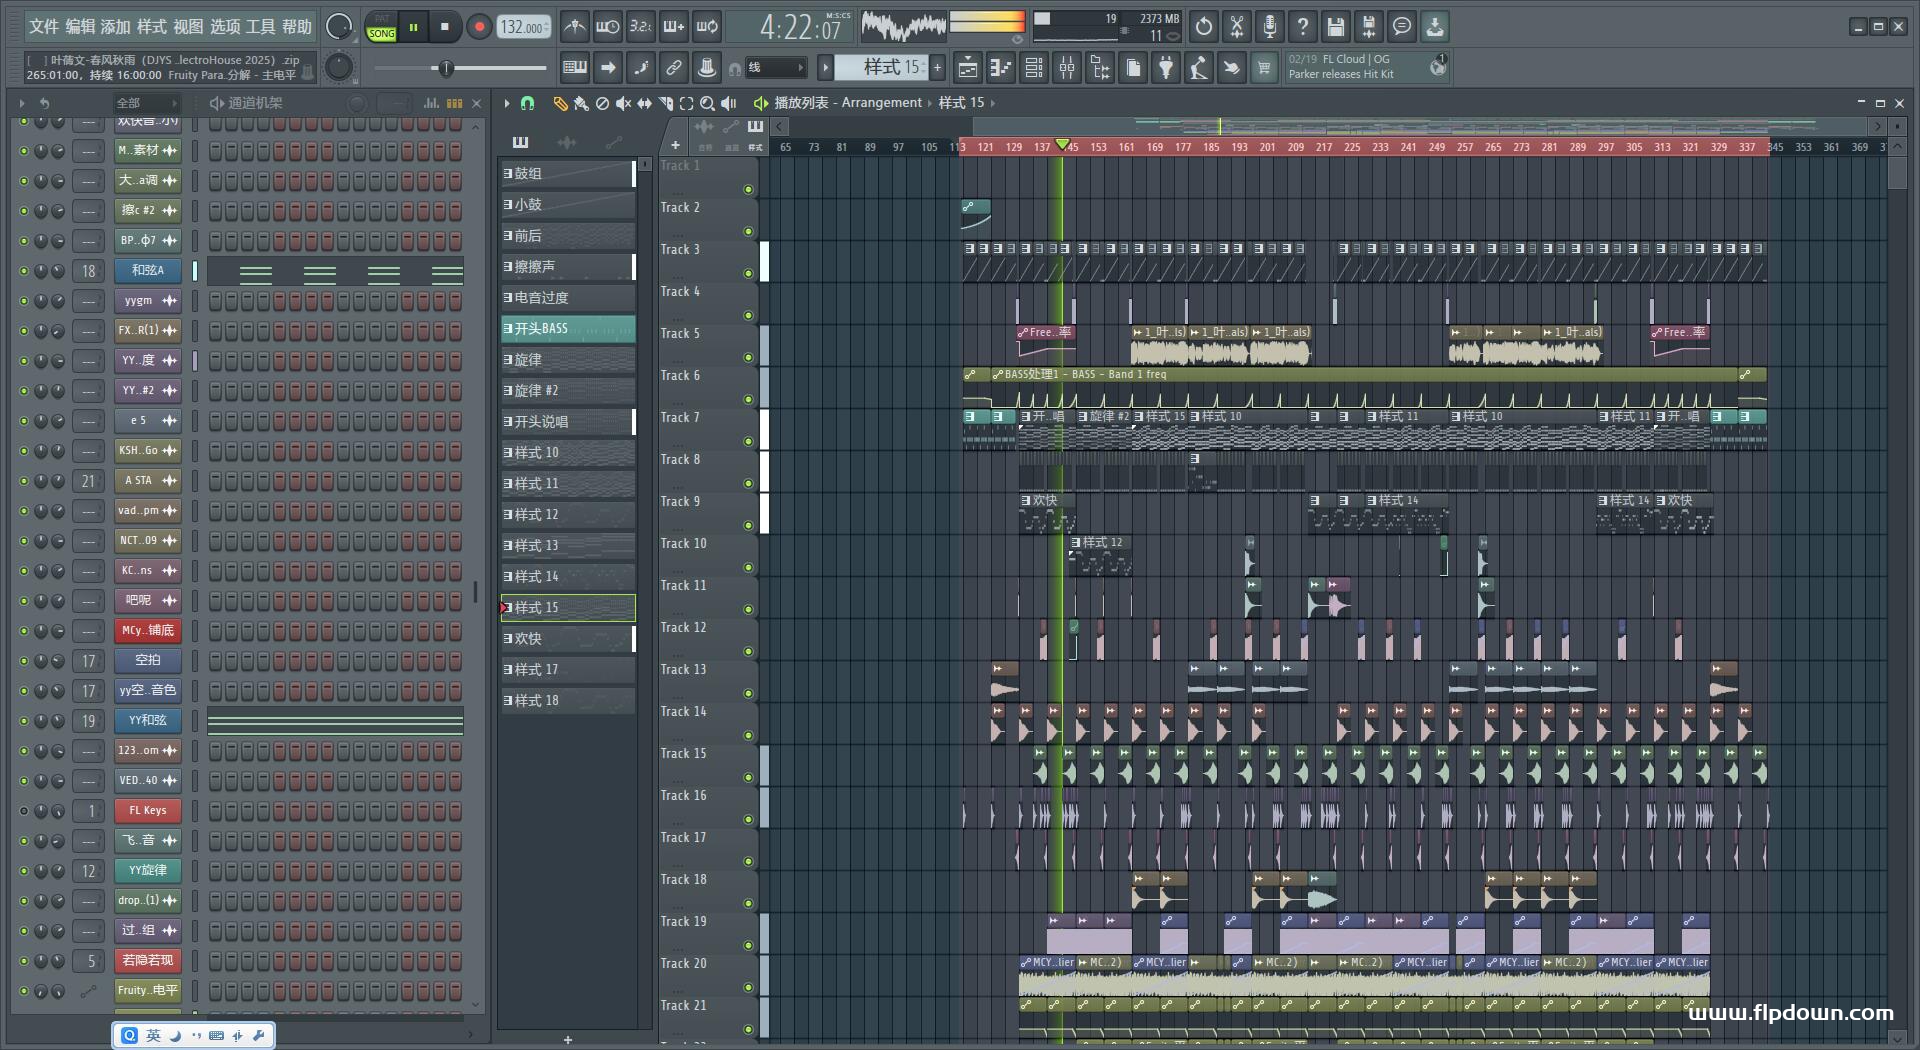Click the export audio render icon
The height and width of the screenshot is (1050, 1920).
click(x=1369, y=27)
